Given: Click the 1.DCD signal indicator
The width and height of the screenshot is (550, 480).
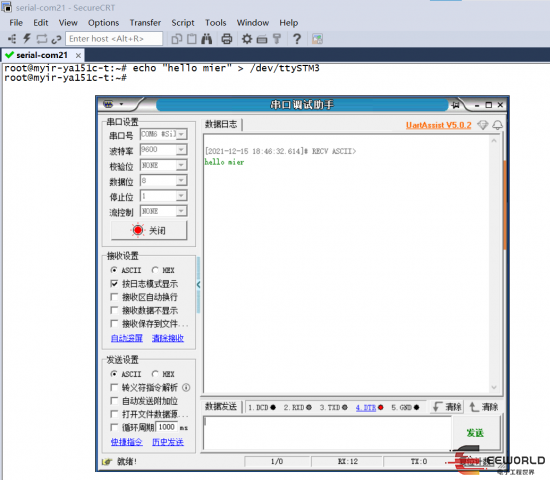Looking at the screenshot, I should pos(262,407).
